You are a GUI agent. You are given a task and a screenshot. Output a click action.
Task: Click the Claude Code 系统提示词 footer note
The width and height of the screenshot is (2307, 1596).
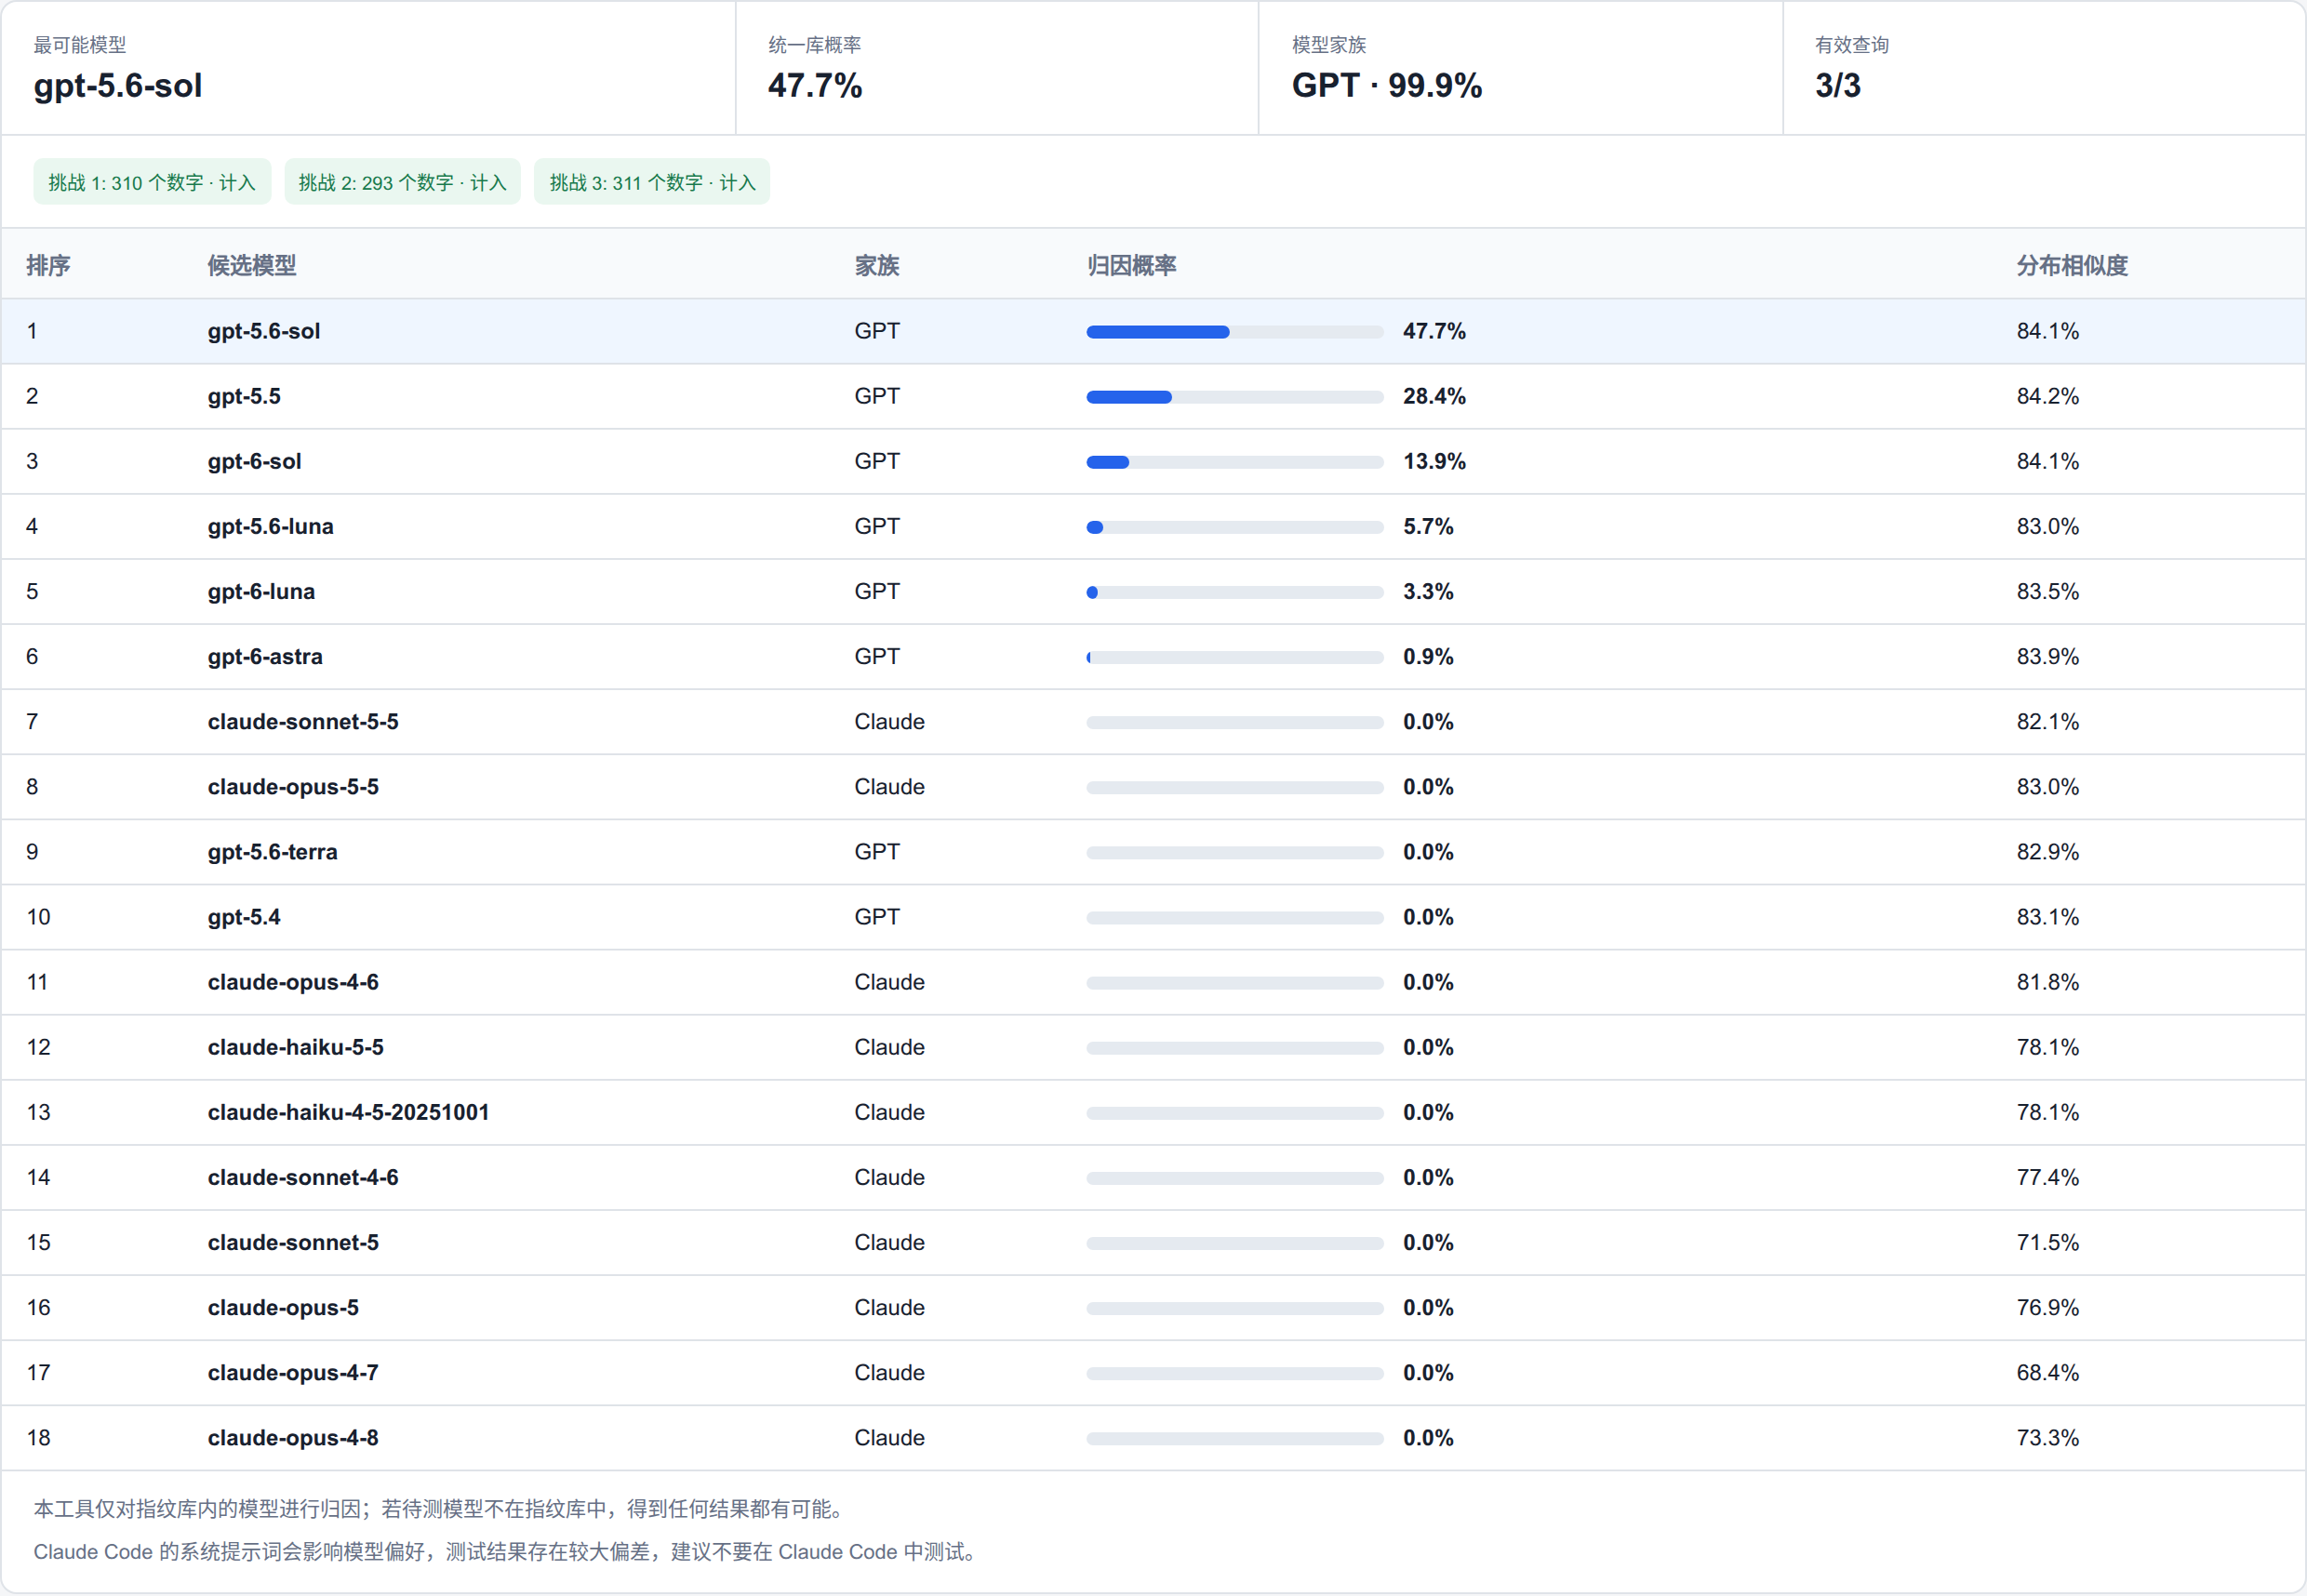(x=505, y=1551)
